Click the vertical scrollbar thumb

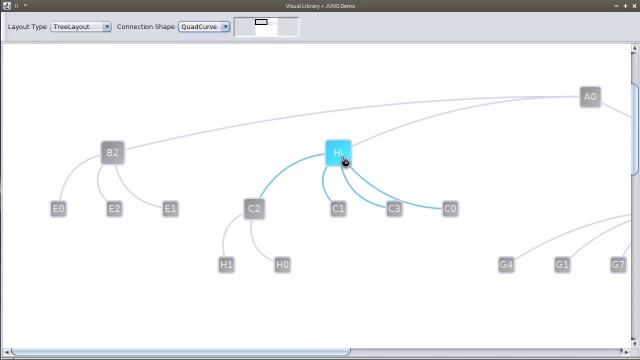(635, 130)
